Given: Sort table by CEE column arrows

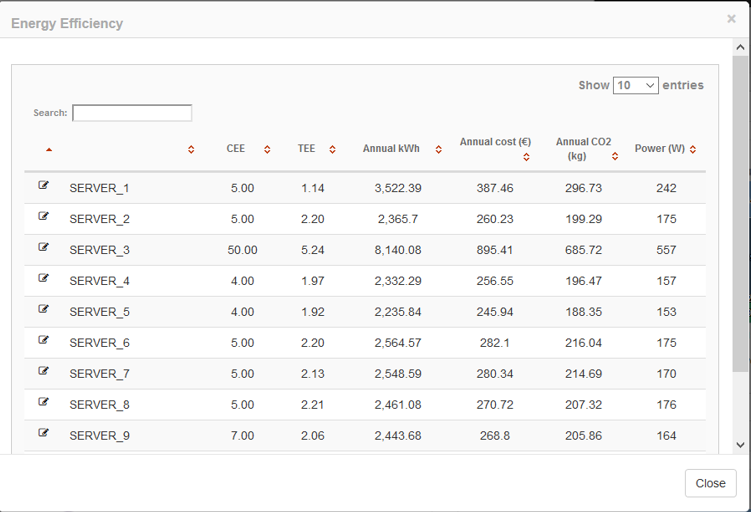Looking at the screenshot, I should (267, 149).
